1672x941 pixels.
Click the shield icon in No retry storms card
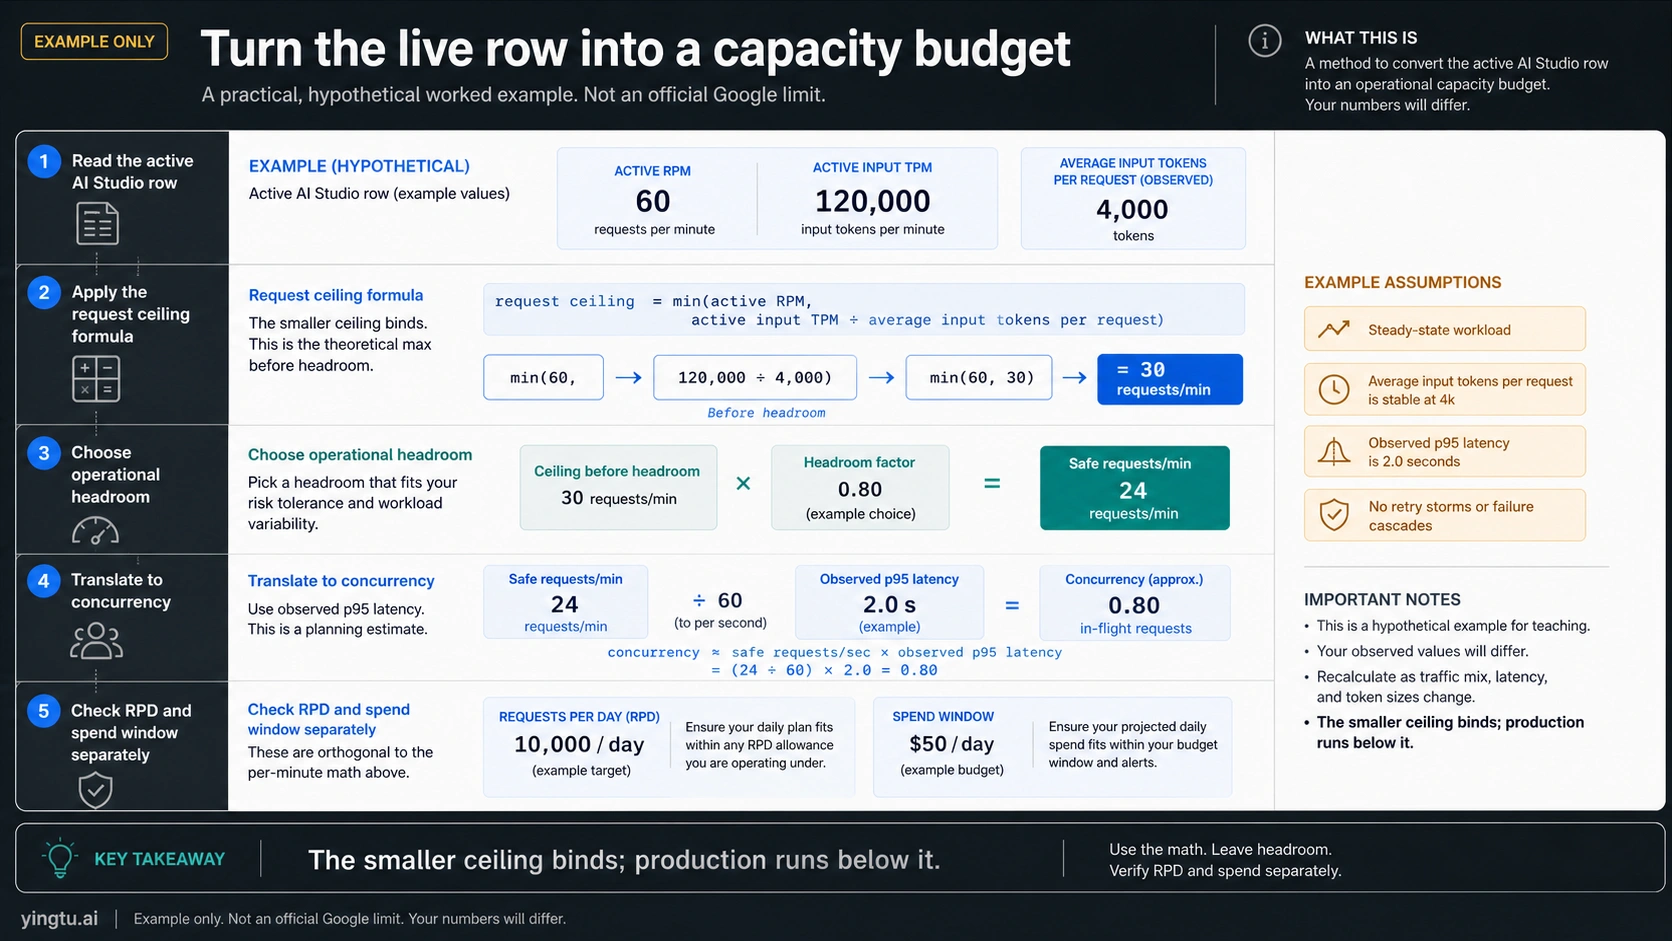click(x=1334, y=515)
